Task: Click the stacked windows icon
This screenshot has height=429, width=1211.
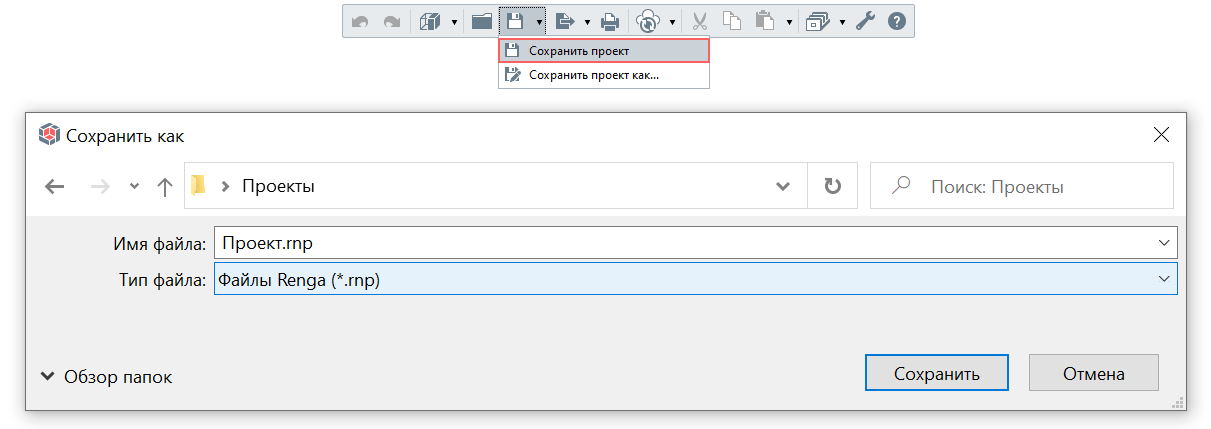Action: coord(818,20)
